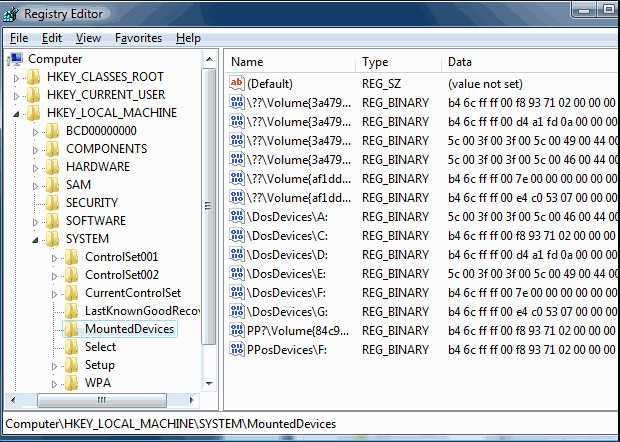Click the LastKnownGoodRecovery folder icon
The width and height of the screenshot is (620, 442).
pyautogui.click(x=72, y=311)
